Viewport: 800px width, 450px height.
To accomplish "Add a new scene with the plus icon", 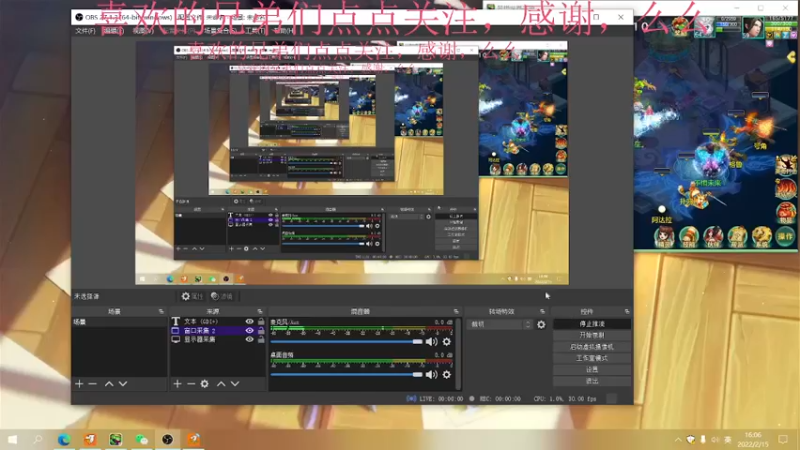I will click(79, 384).
